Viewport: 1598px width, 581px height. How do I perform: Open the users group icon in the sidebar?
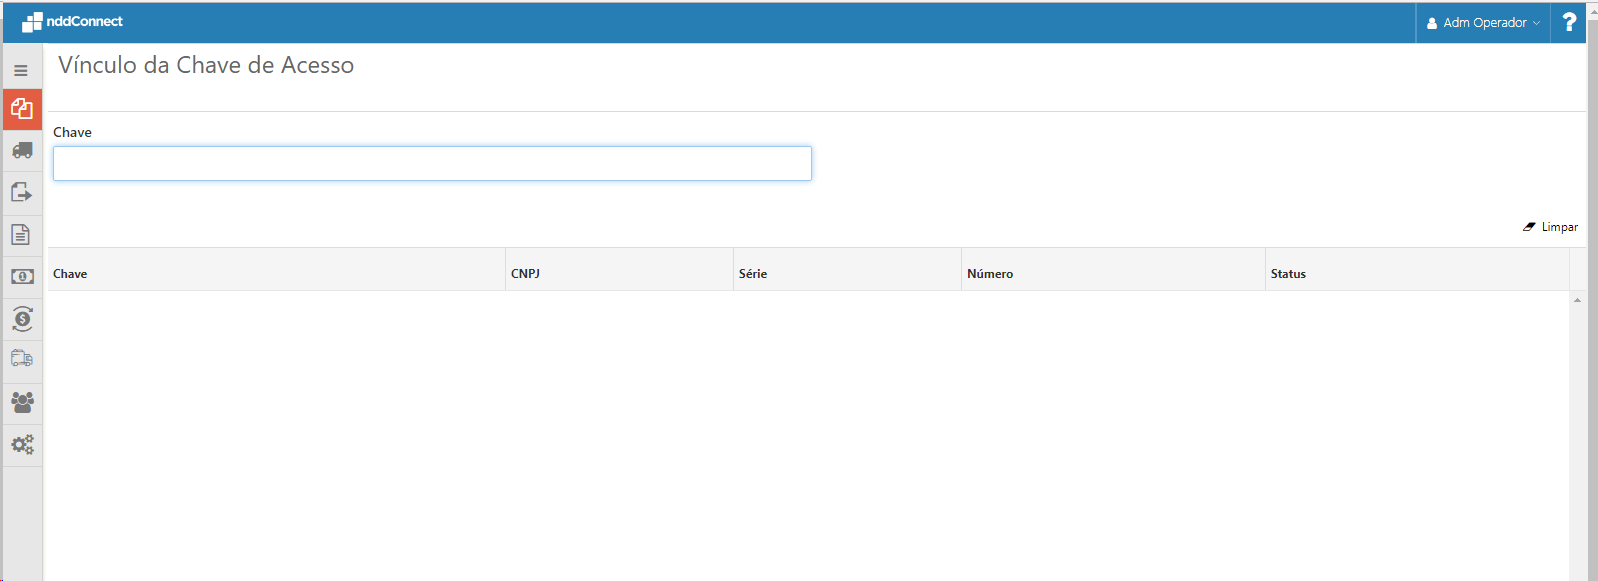point(22,402)
